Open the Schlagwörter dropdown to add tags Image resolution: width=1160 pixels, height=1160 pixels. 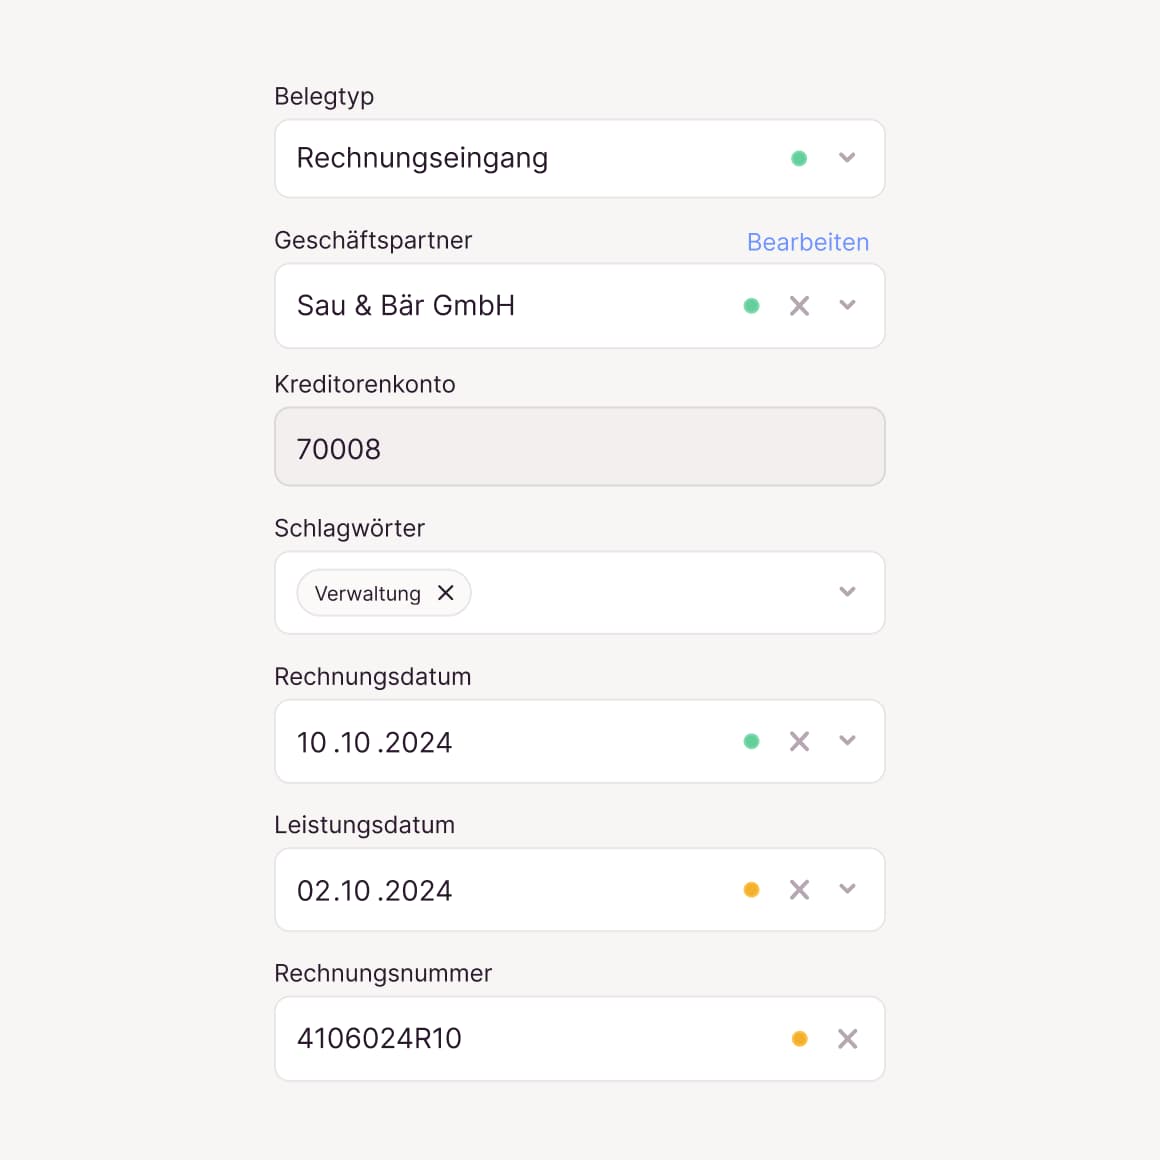[847, 592]
